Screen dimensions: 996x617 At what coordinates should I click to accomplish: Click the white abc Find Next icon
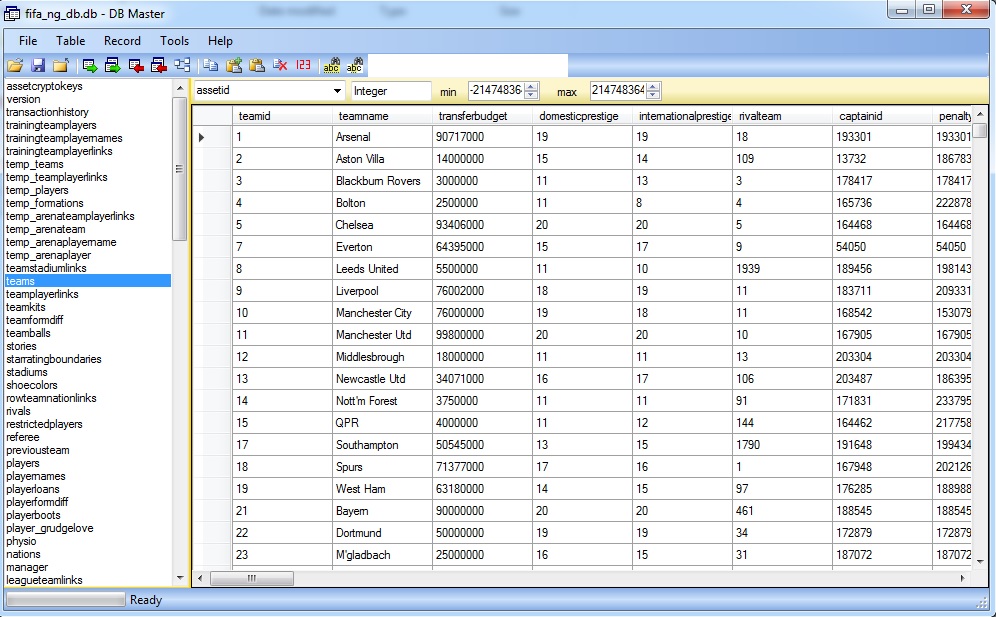354,65
